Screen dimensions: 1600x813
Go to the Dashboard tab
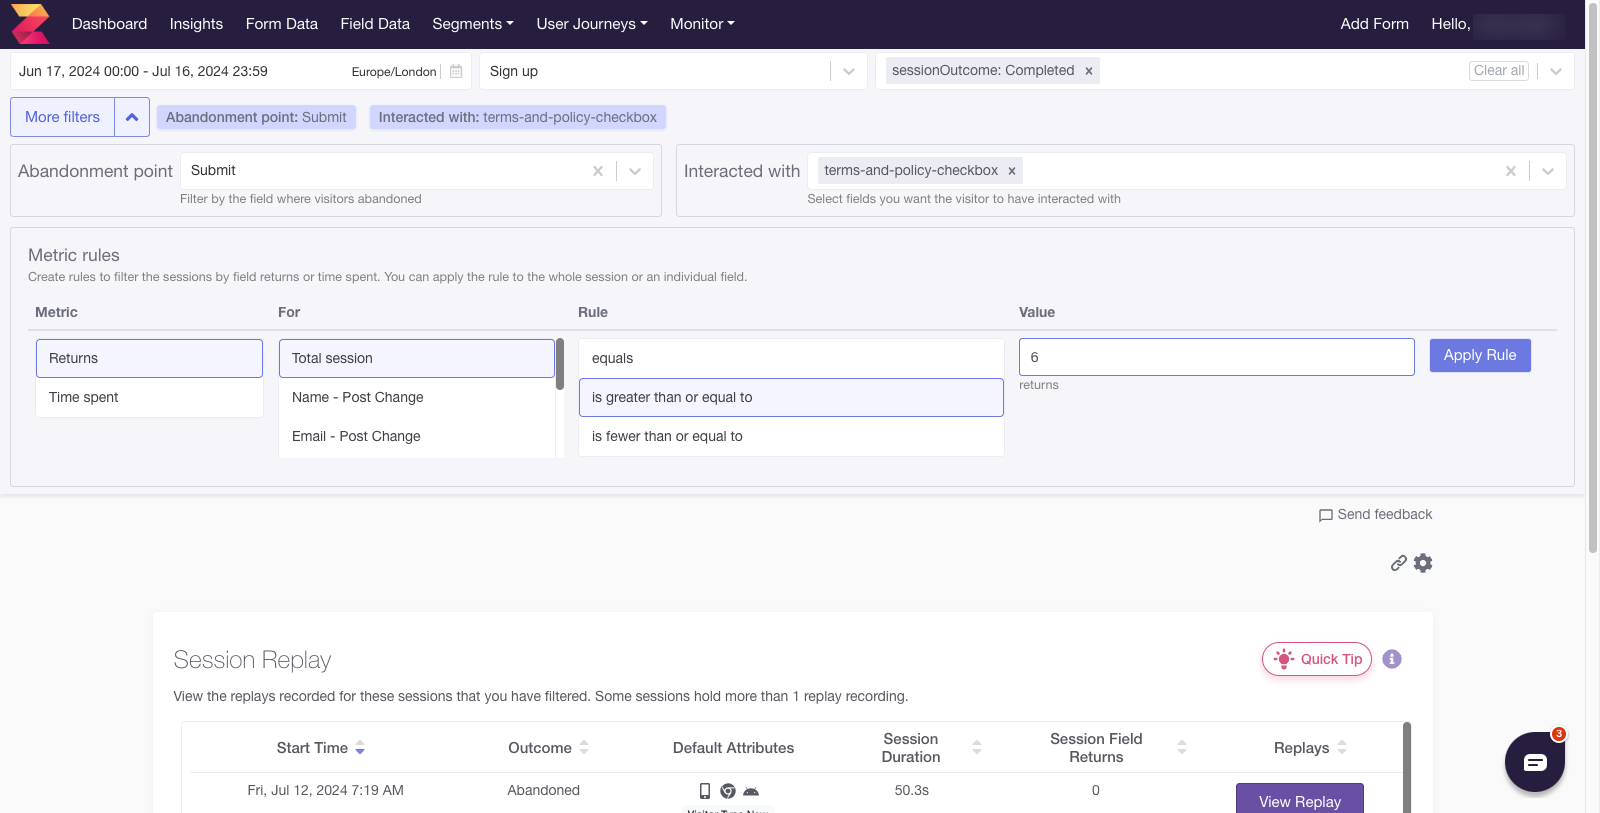pos(109,24)
